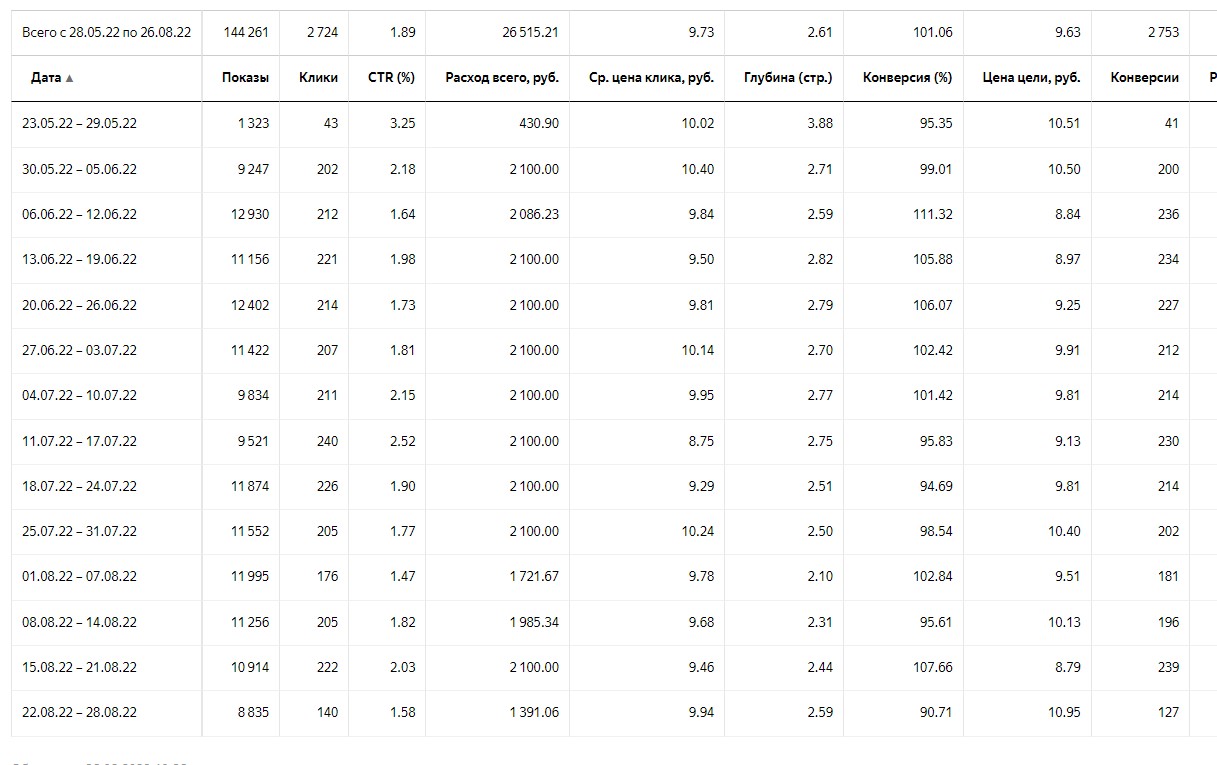Click date range 11.07.22 – 17.07.22

click(80, 441)
